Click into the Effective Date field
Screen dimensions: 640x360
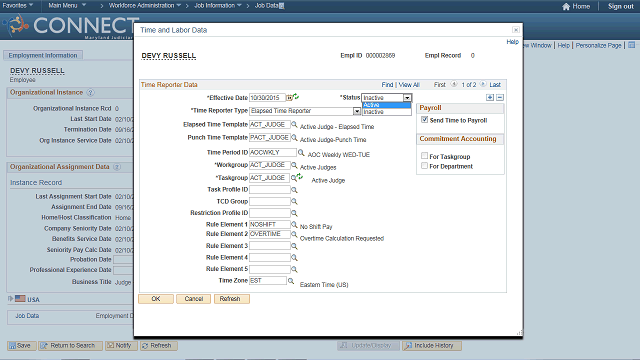click(267, 98)
